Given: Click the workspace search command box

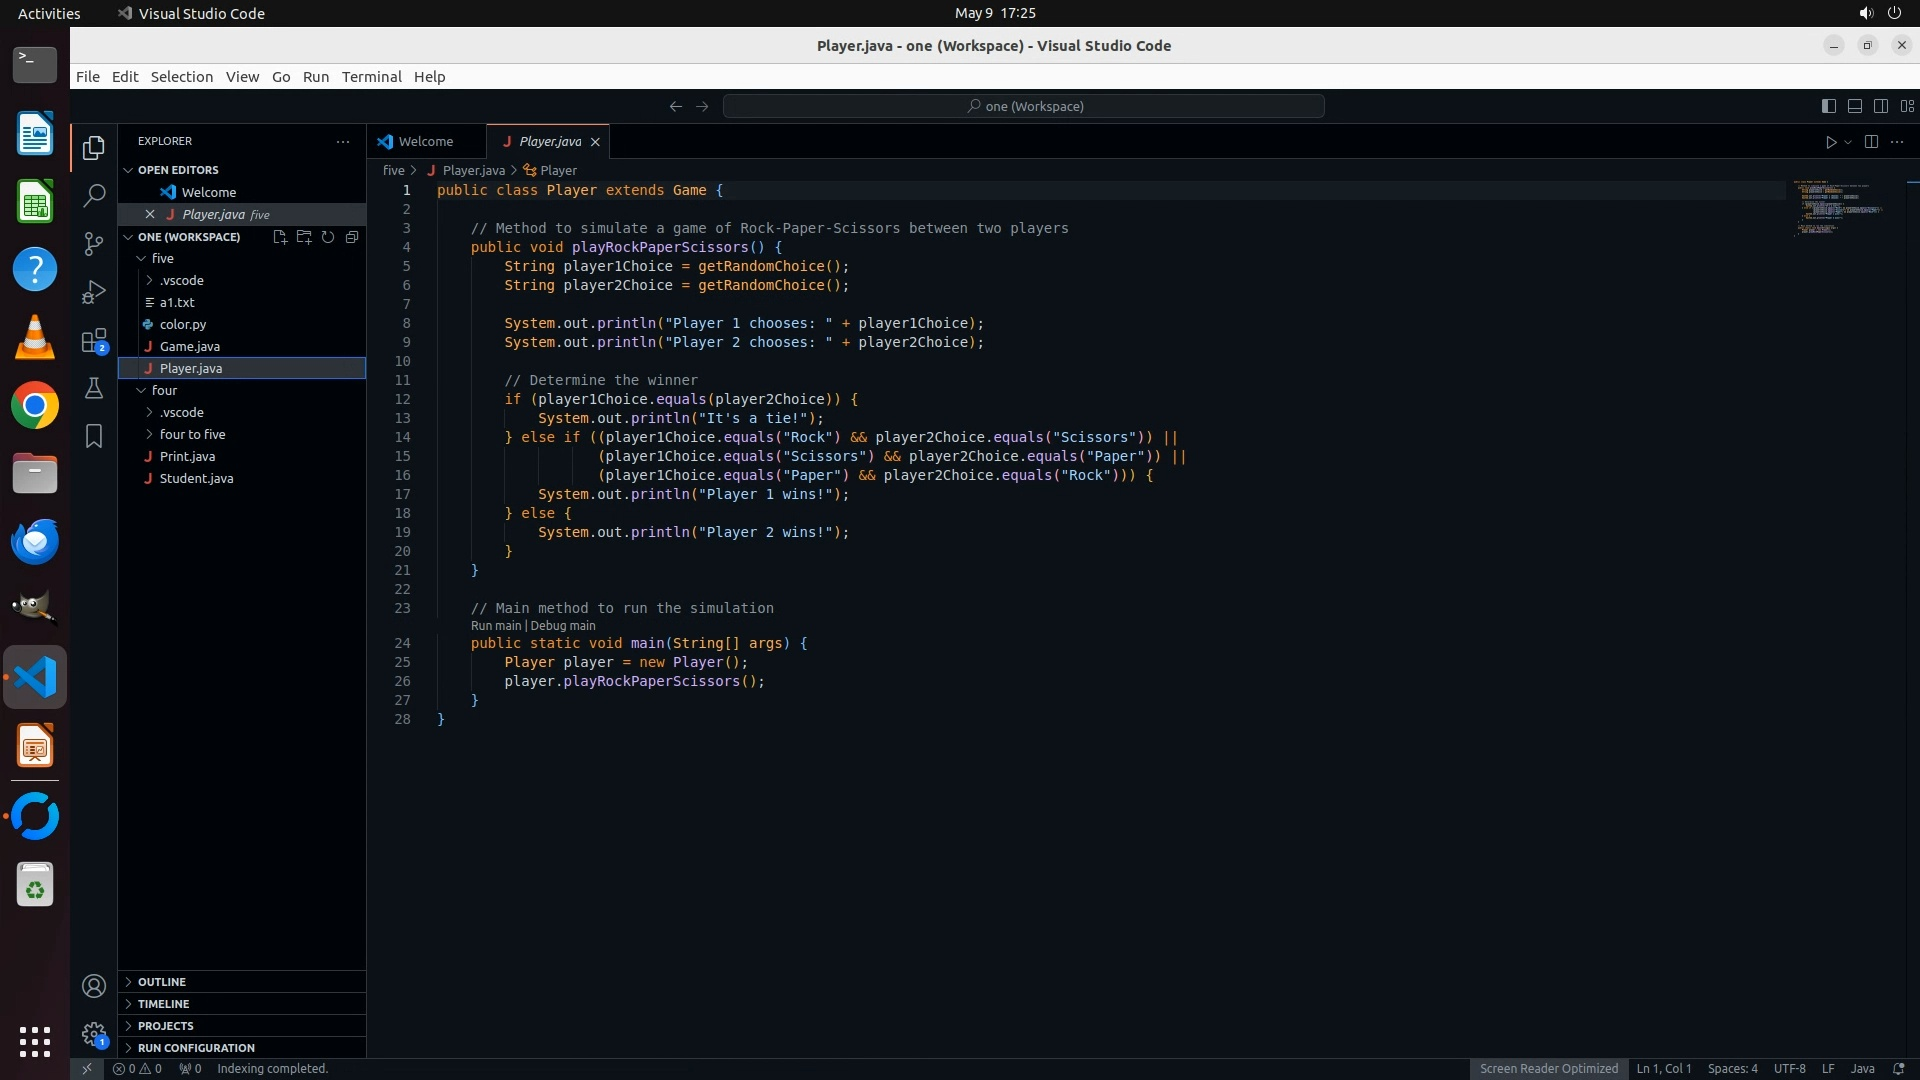Looking at the screenshot, I should (x=1024, y=106).
